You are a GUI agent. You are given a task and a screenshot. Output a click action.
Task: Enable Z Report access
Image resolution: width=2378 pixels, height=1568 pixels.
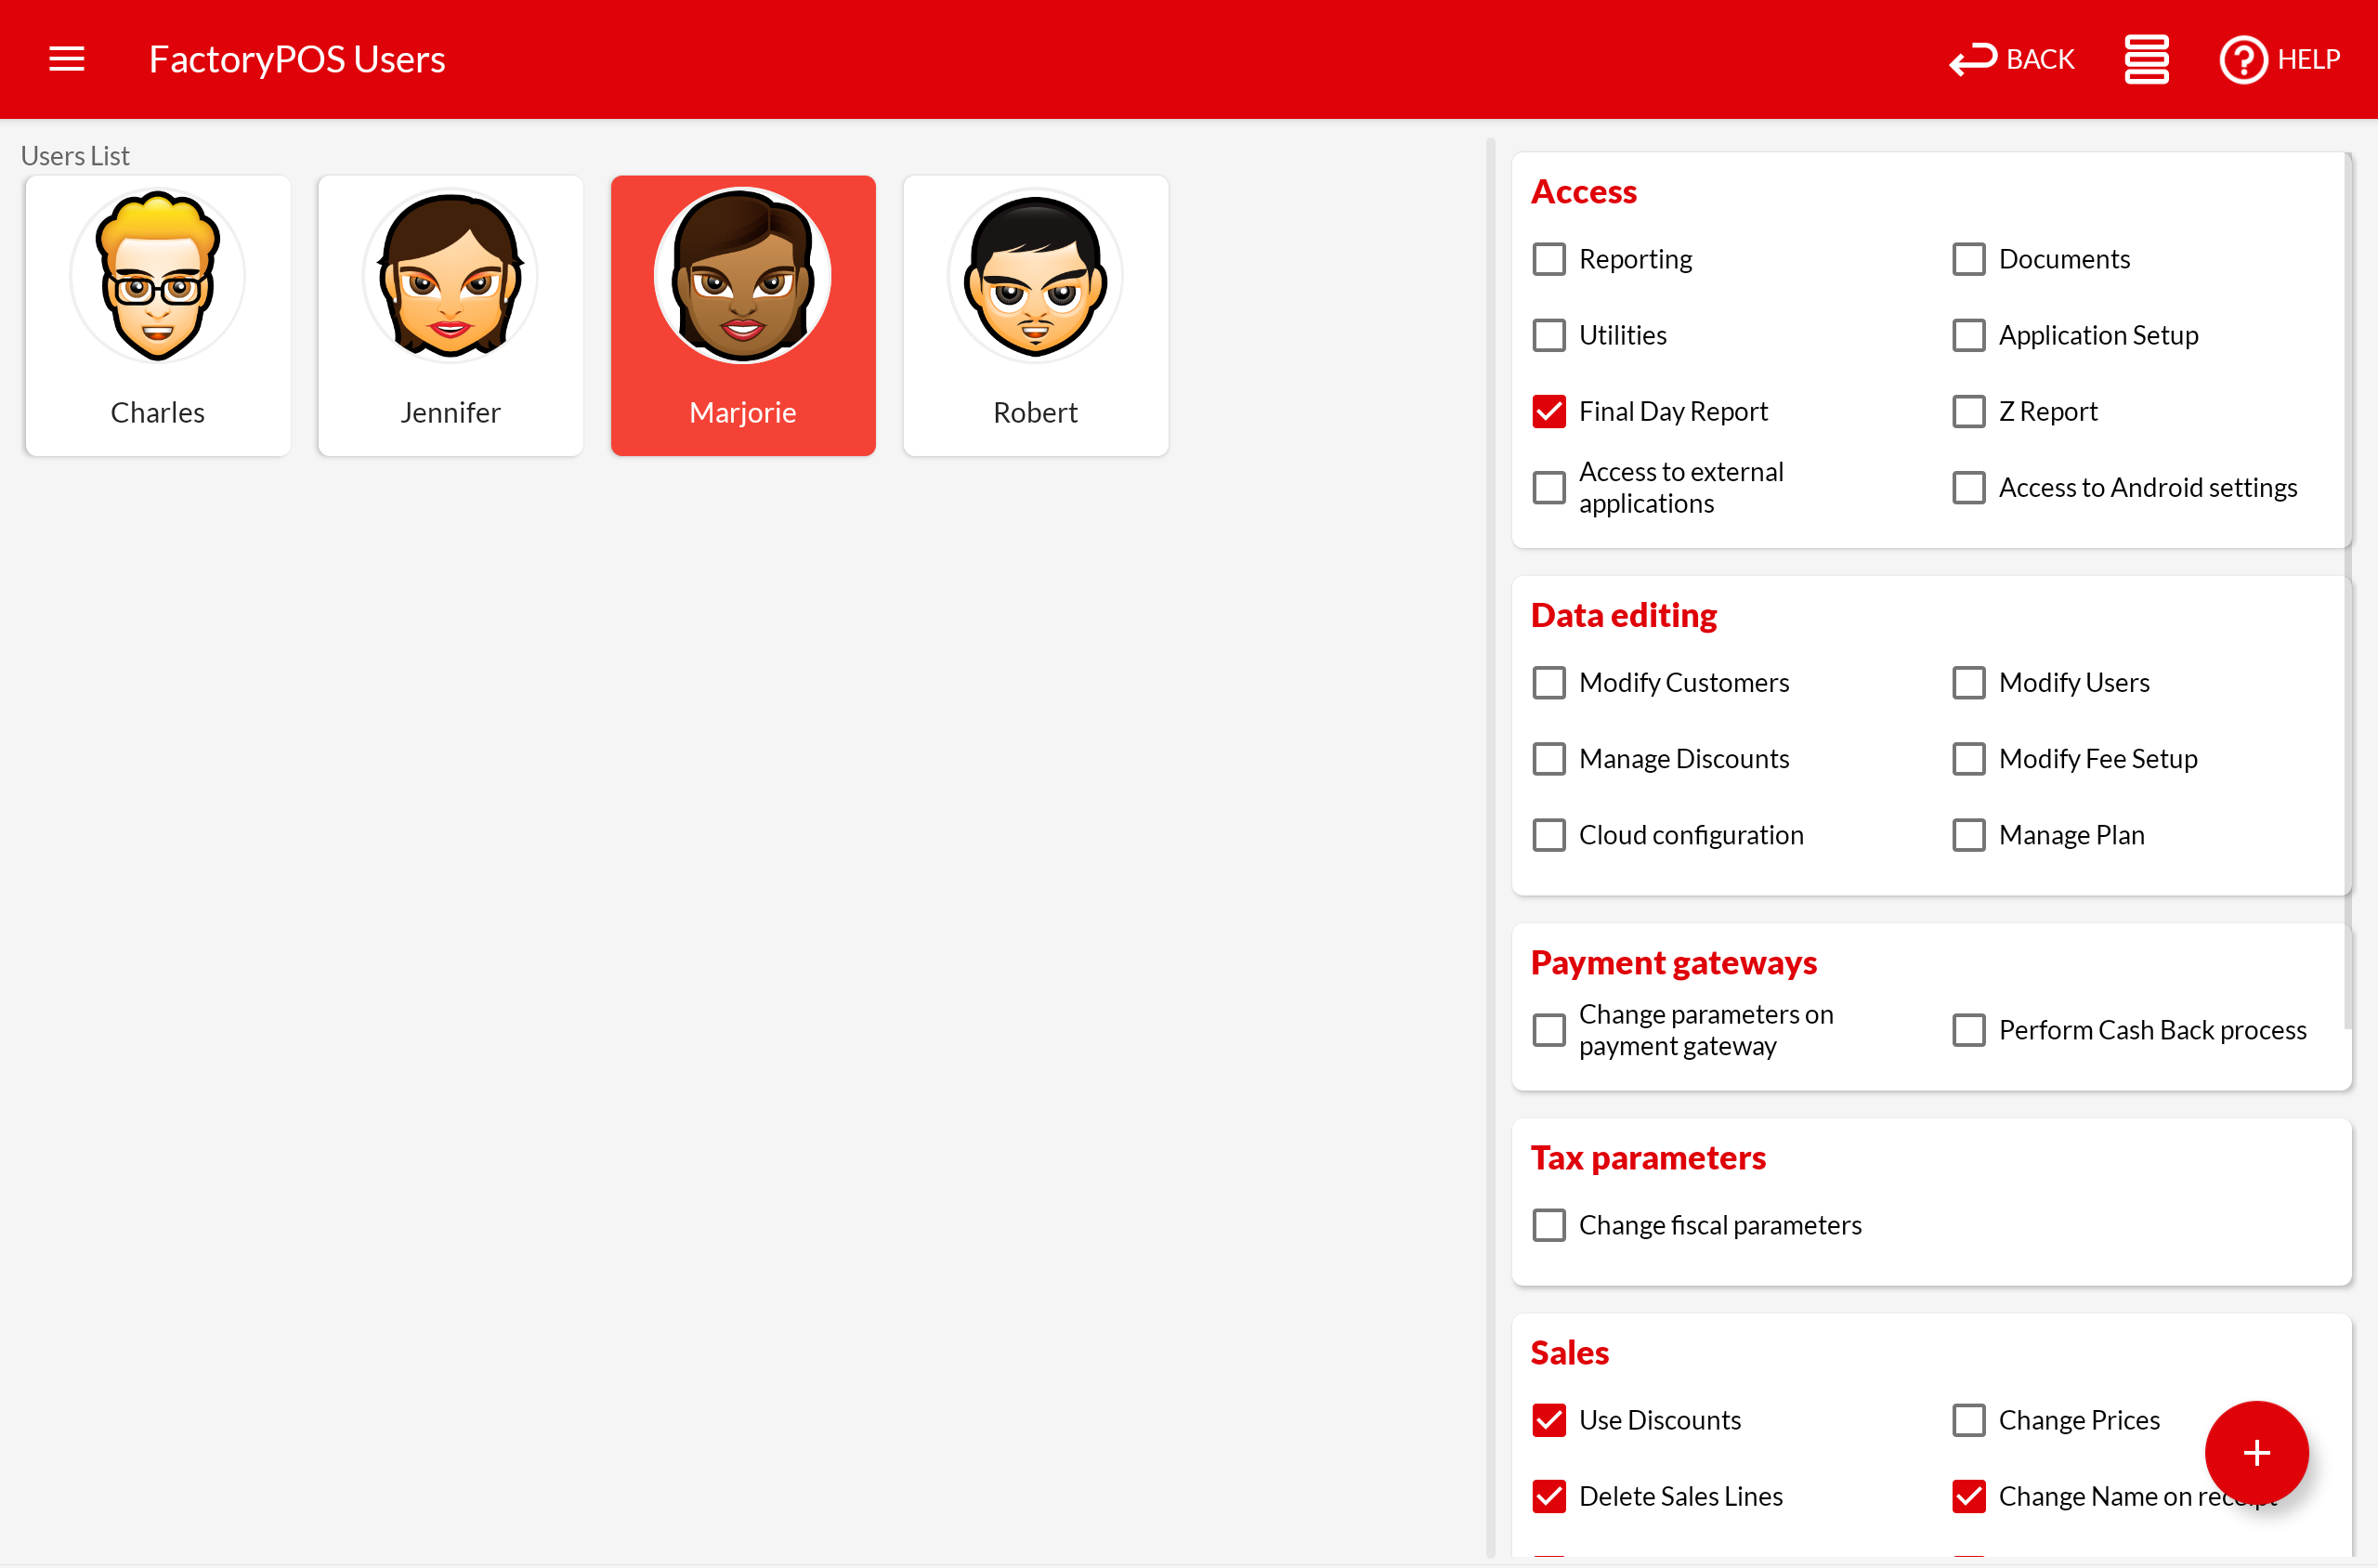(1968, 411)
